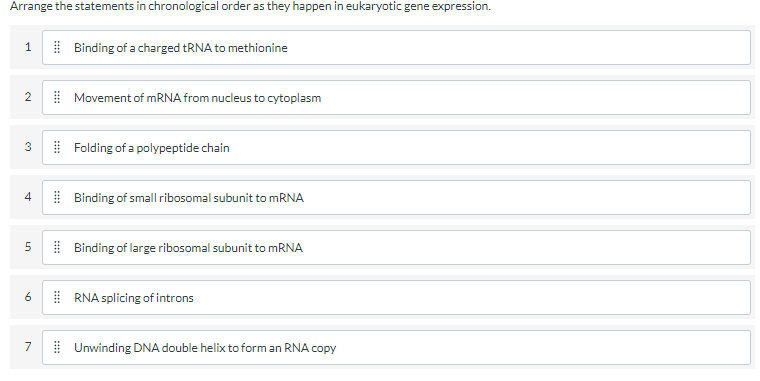Click drag handle for large ribosomal subunit
760x381 pixels.
point(57,247)
